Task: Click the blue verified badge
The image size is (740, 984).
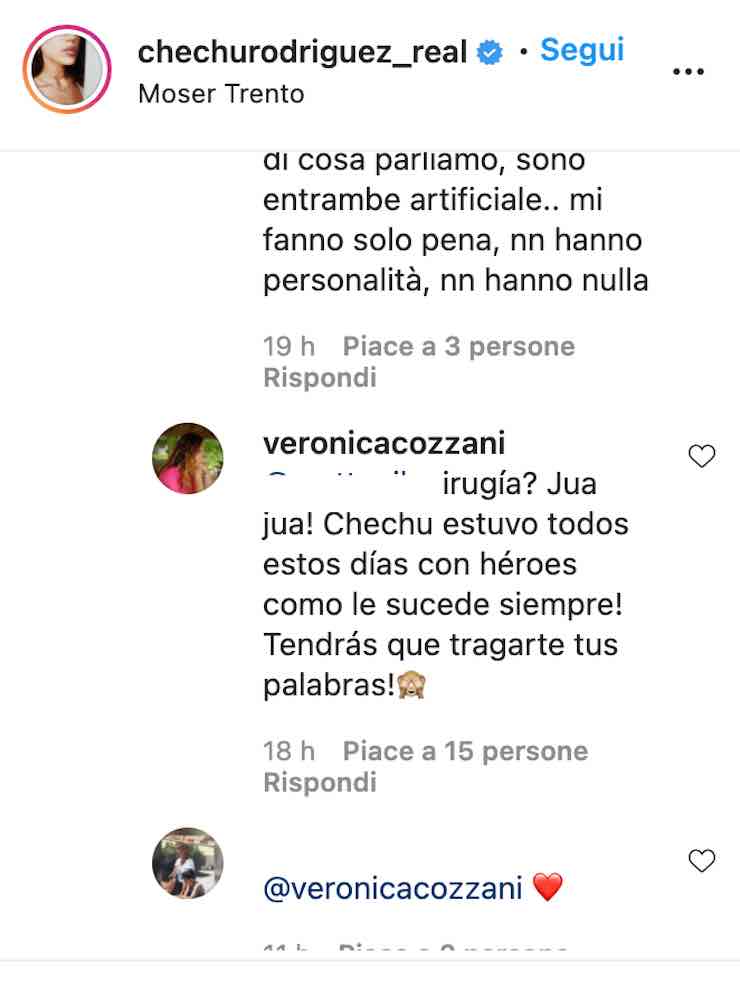Action: pyautogui.click(x=490, y=53)
